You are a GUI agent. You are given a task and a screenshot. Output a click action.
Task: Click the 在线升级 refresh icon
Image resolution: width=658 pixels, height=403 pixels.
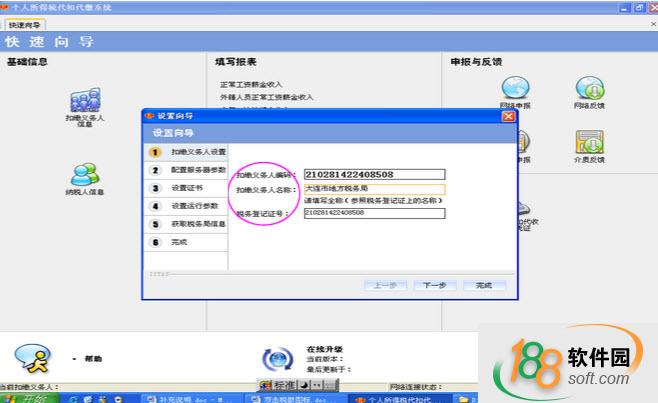pos(276,359)
